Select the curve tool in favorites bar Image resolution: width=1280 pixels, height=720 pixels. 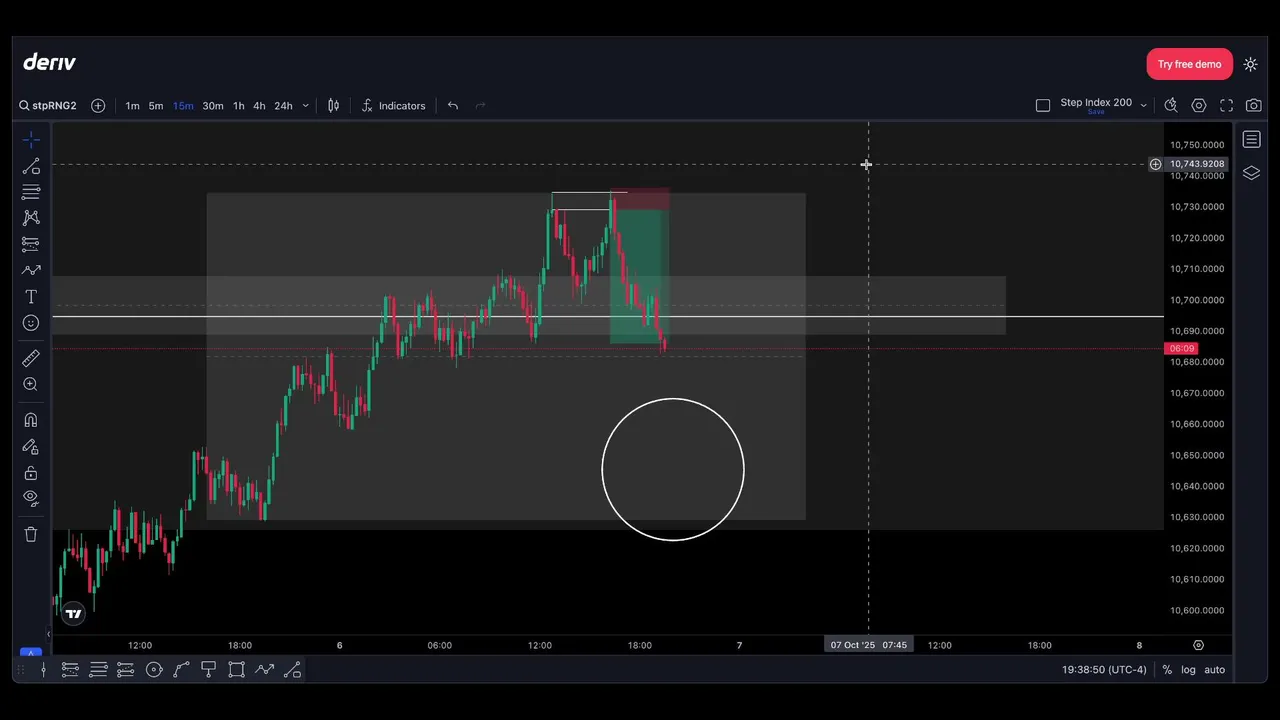click(x=181, y=670)
